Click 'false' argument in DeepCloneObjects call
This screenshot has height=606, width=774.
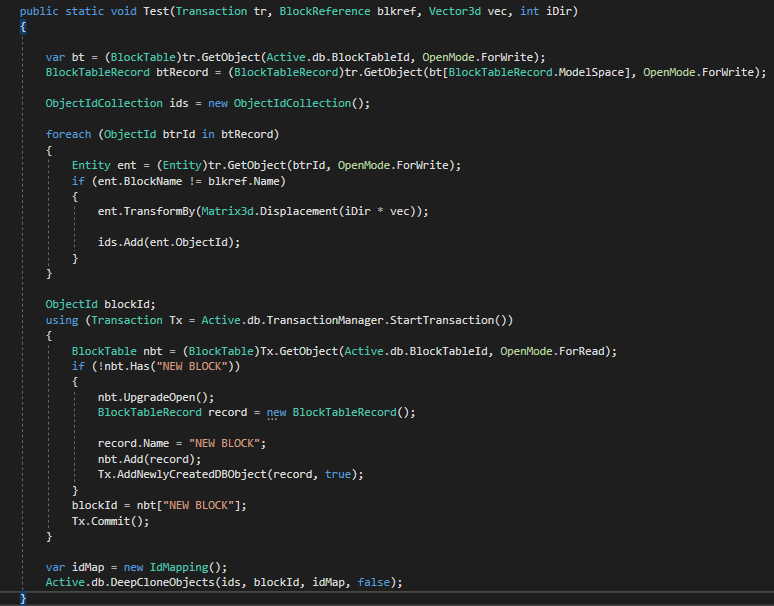point(374,583)
